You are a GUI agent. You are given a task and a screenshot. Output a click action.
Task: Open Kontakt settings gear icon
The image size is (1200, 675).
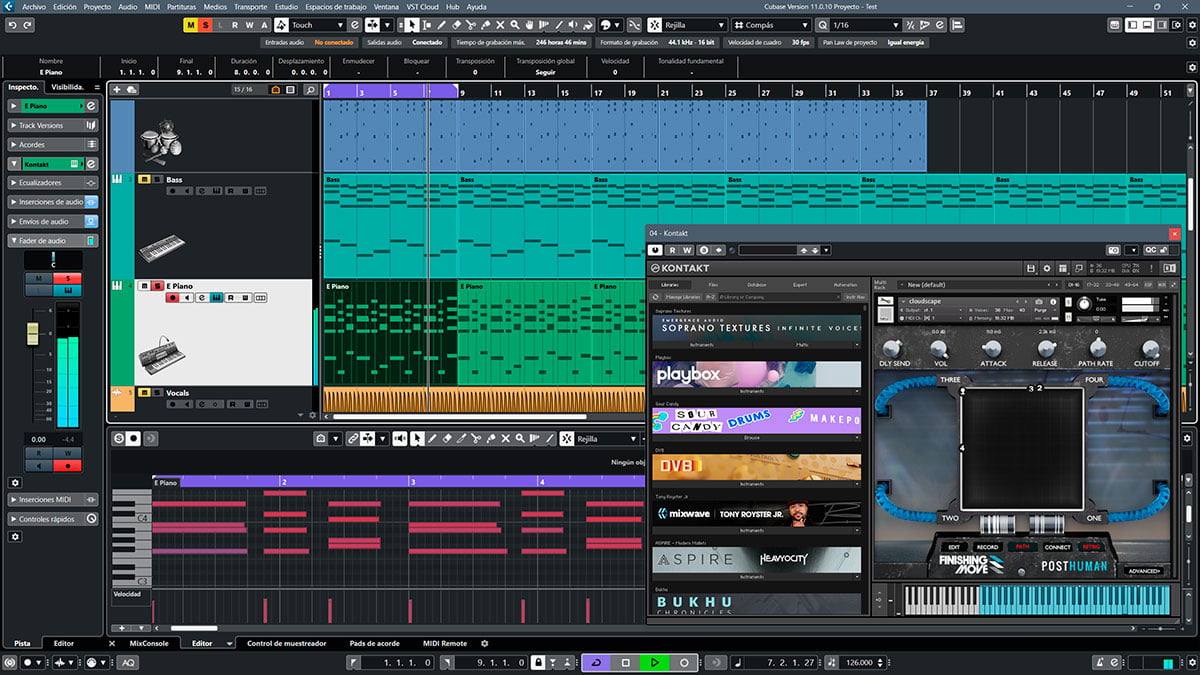click(1047, 268)
